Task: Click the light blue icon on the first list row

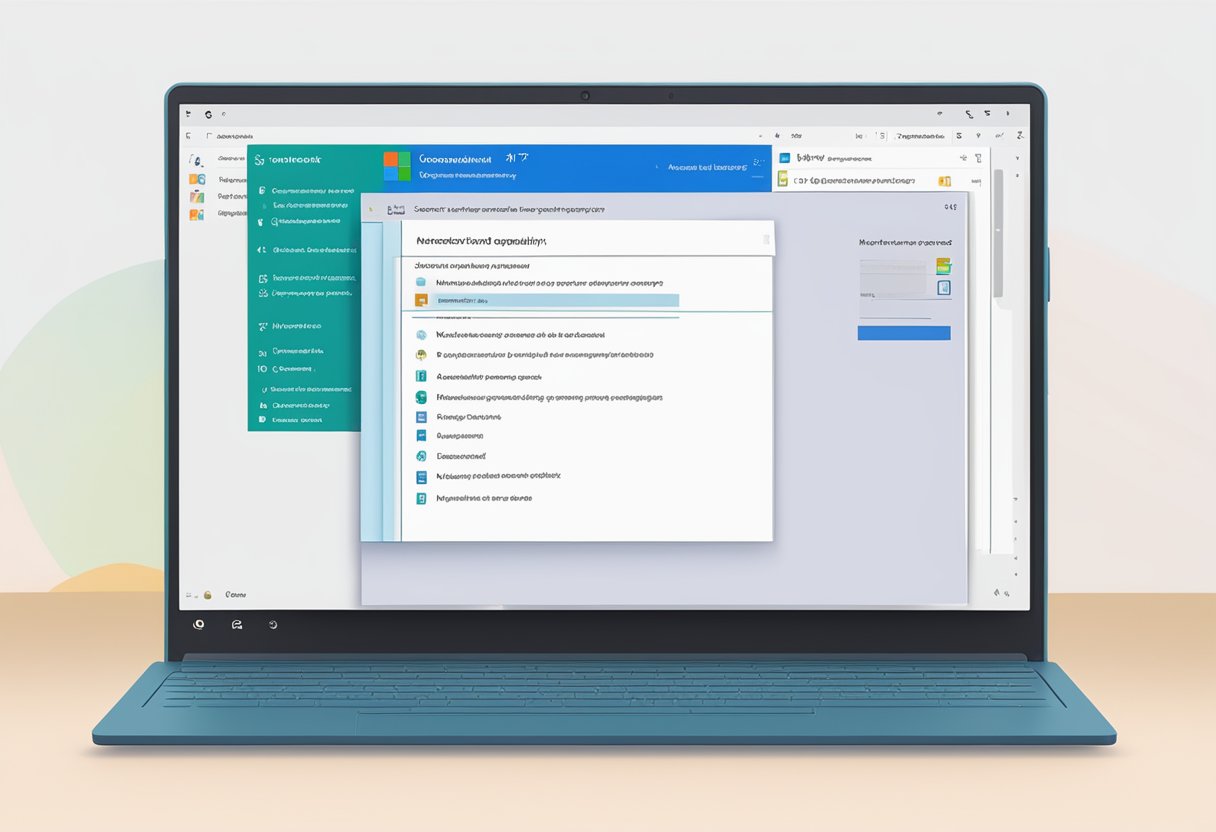Action: click(x=421, y=283)
